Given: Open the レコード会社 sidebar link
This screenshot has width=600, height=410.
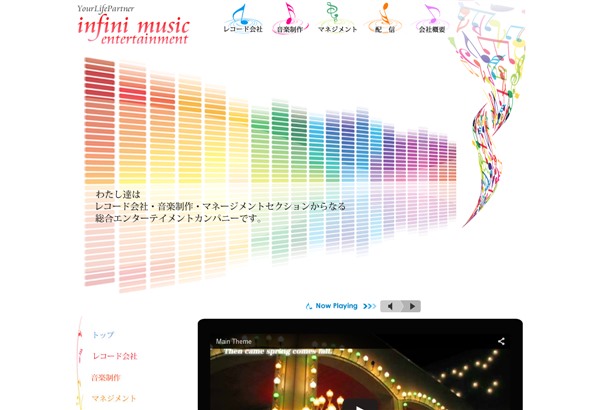Looking at the screenshot, I should tap(115, 356).
